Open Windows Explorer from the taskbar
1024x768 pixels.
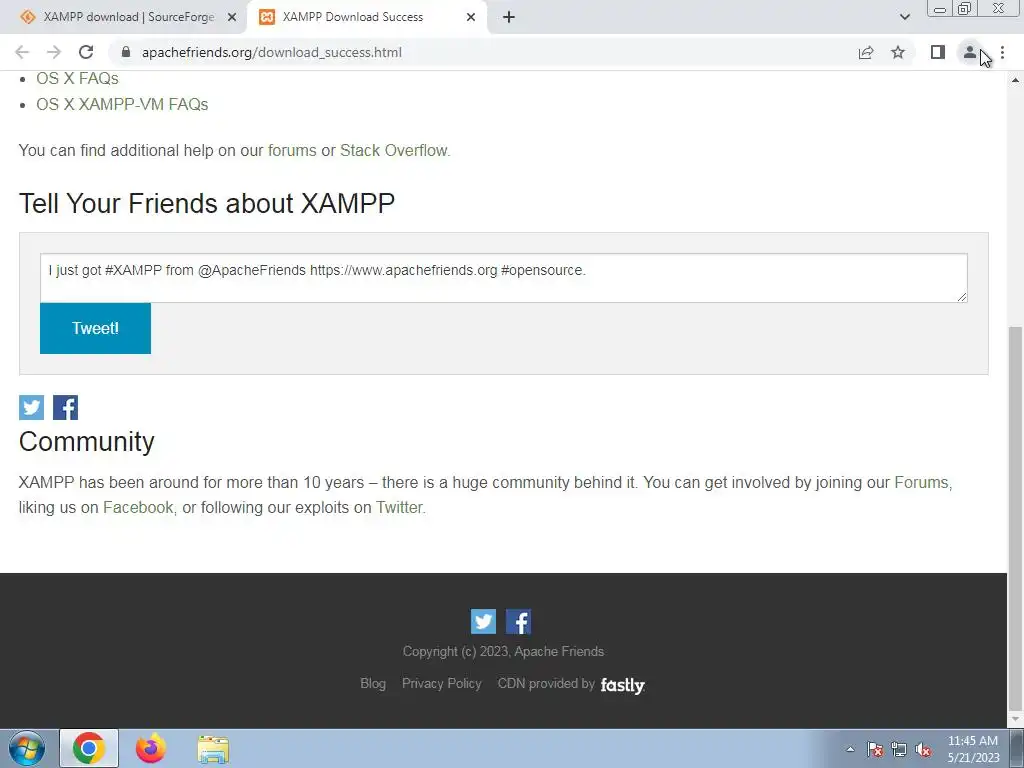[213, 749]
